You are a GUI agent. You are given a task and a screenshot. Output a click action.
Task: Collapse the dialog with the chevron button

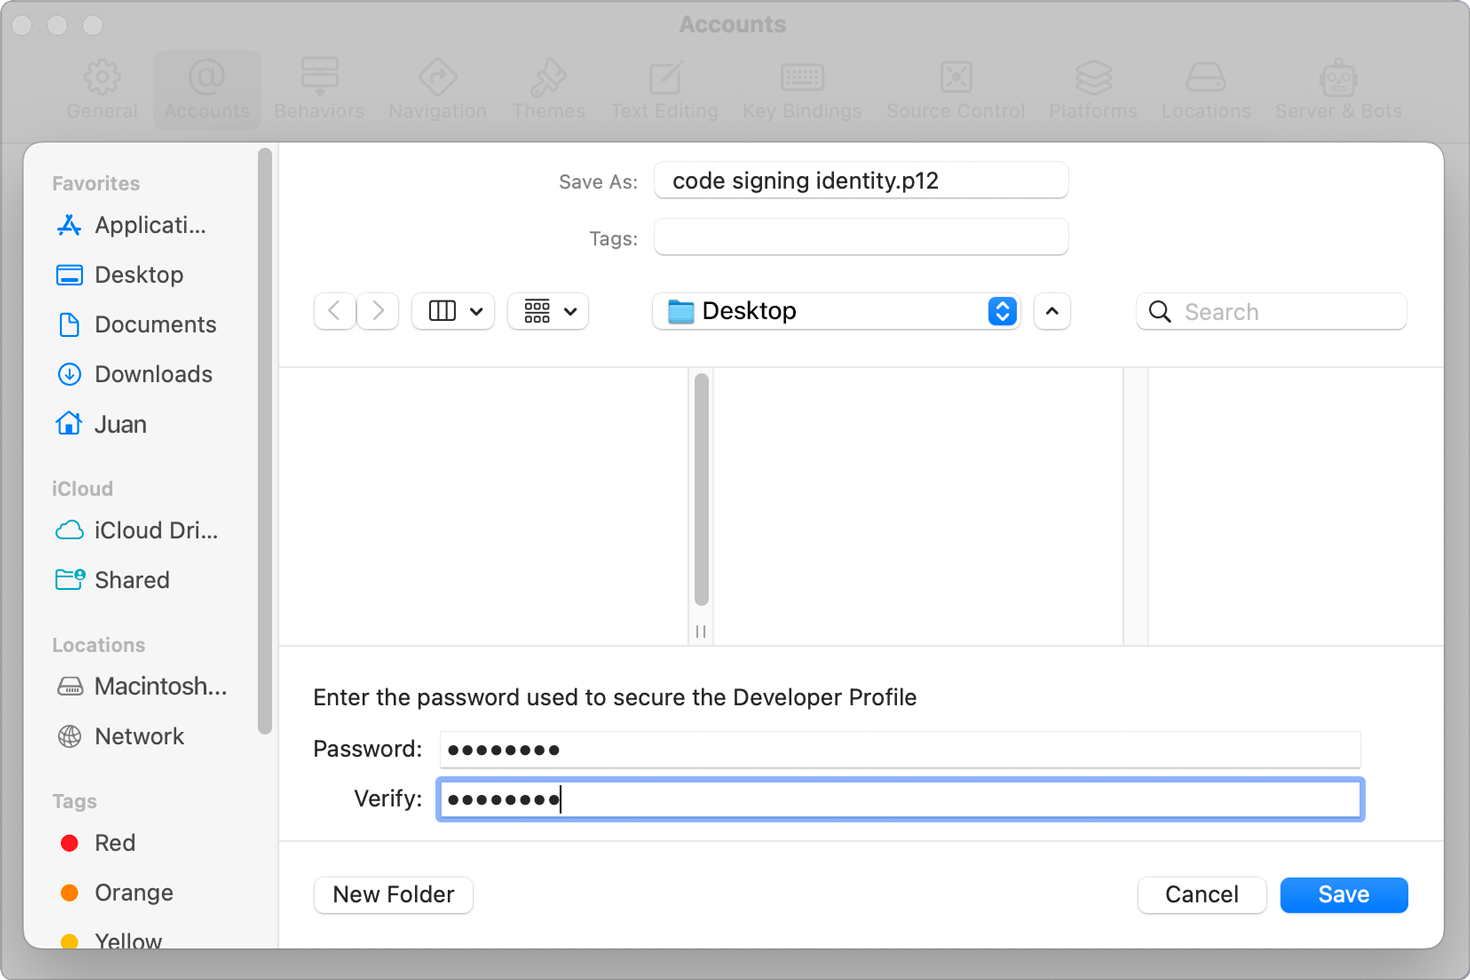1052,311
